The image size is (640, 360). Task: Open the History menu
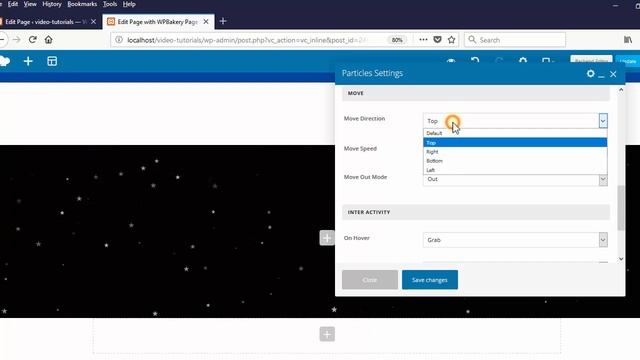coord(52,4)
